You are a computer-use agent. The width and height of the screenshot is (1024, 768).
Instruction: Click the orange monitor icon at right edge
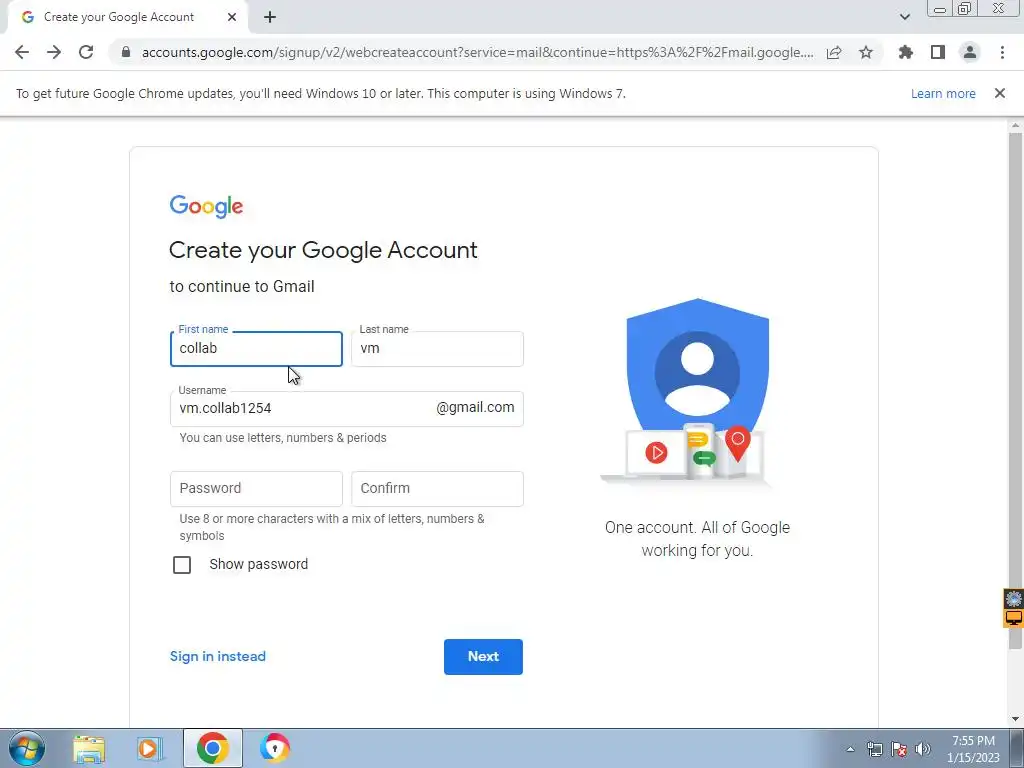click(1014, 617)
